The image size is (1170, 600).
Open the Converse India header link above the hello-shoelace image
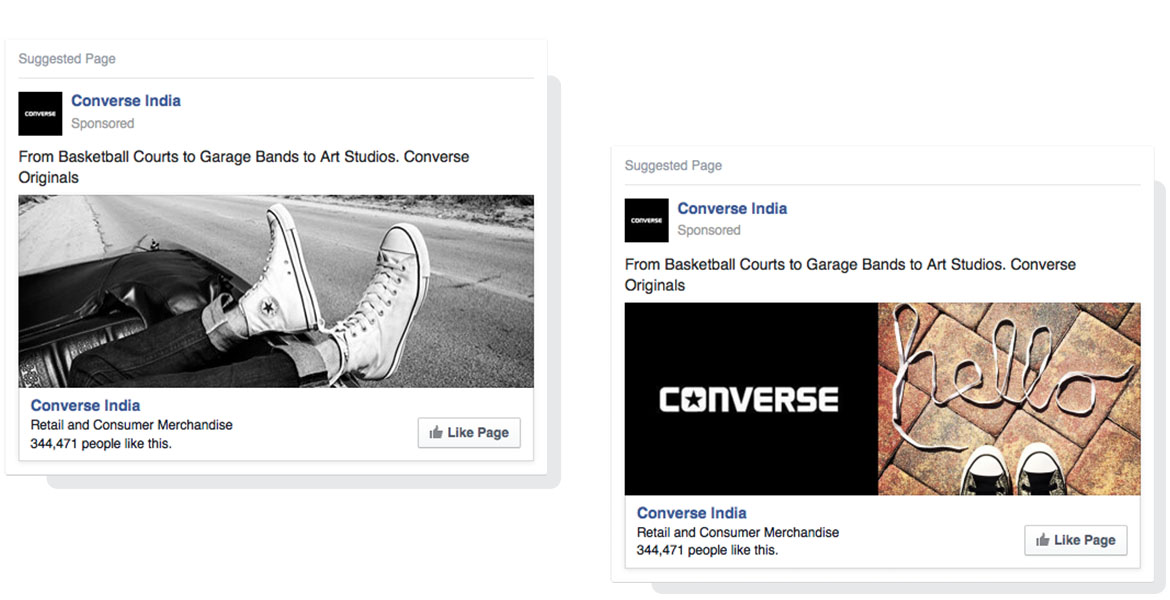point(732,209)
